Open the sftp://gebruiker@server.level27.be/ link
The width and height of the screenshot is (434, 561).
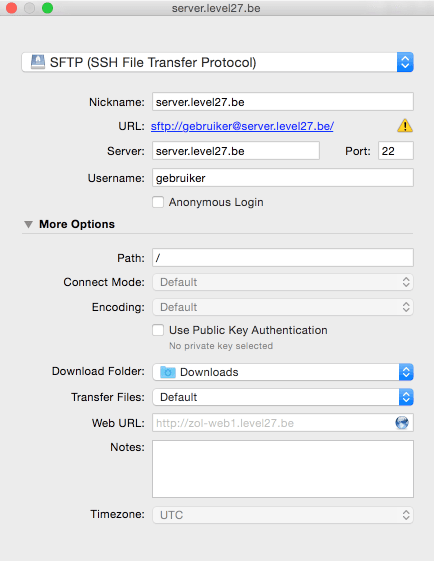pos(242,126)
